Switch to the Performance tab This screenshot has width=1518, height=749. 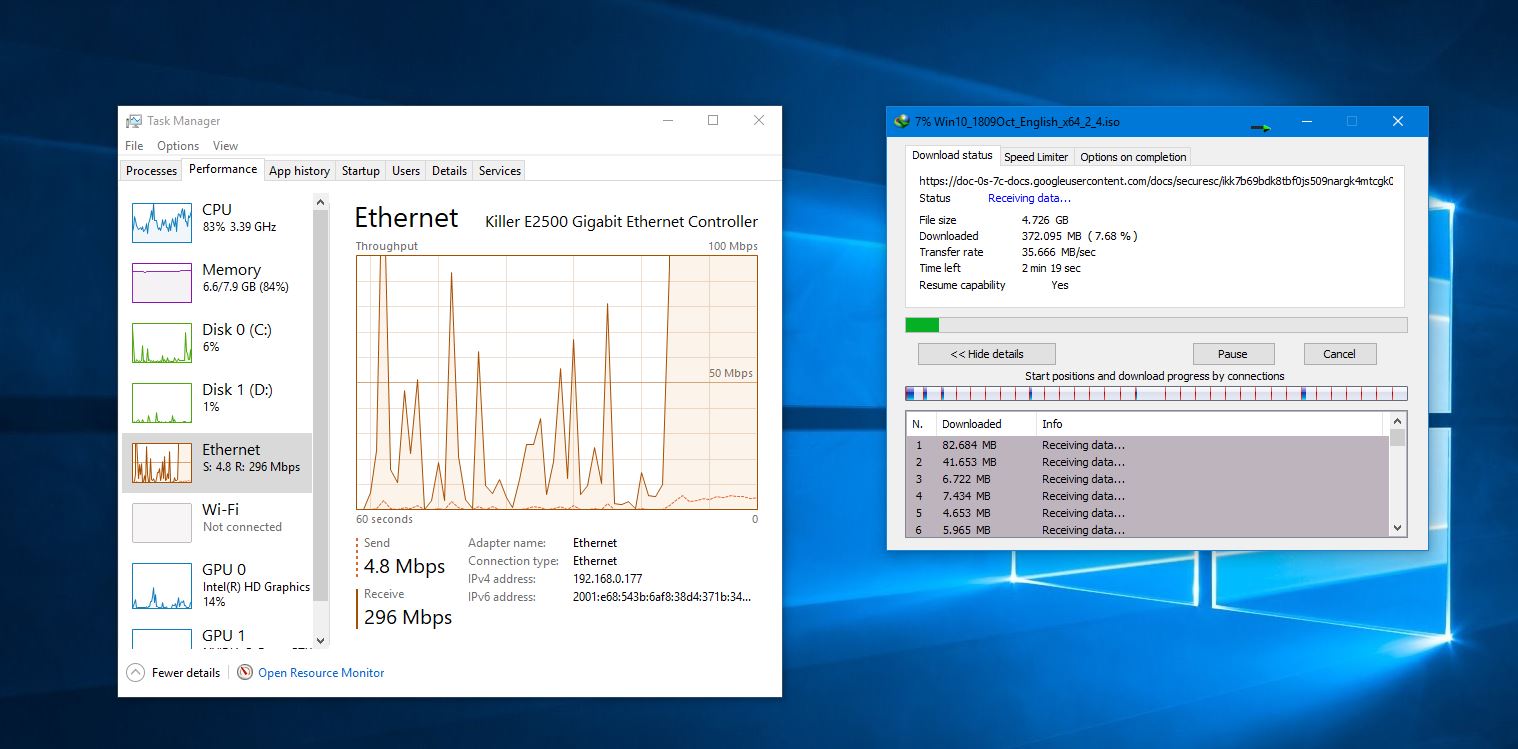[x=223, y=169]
